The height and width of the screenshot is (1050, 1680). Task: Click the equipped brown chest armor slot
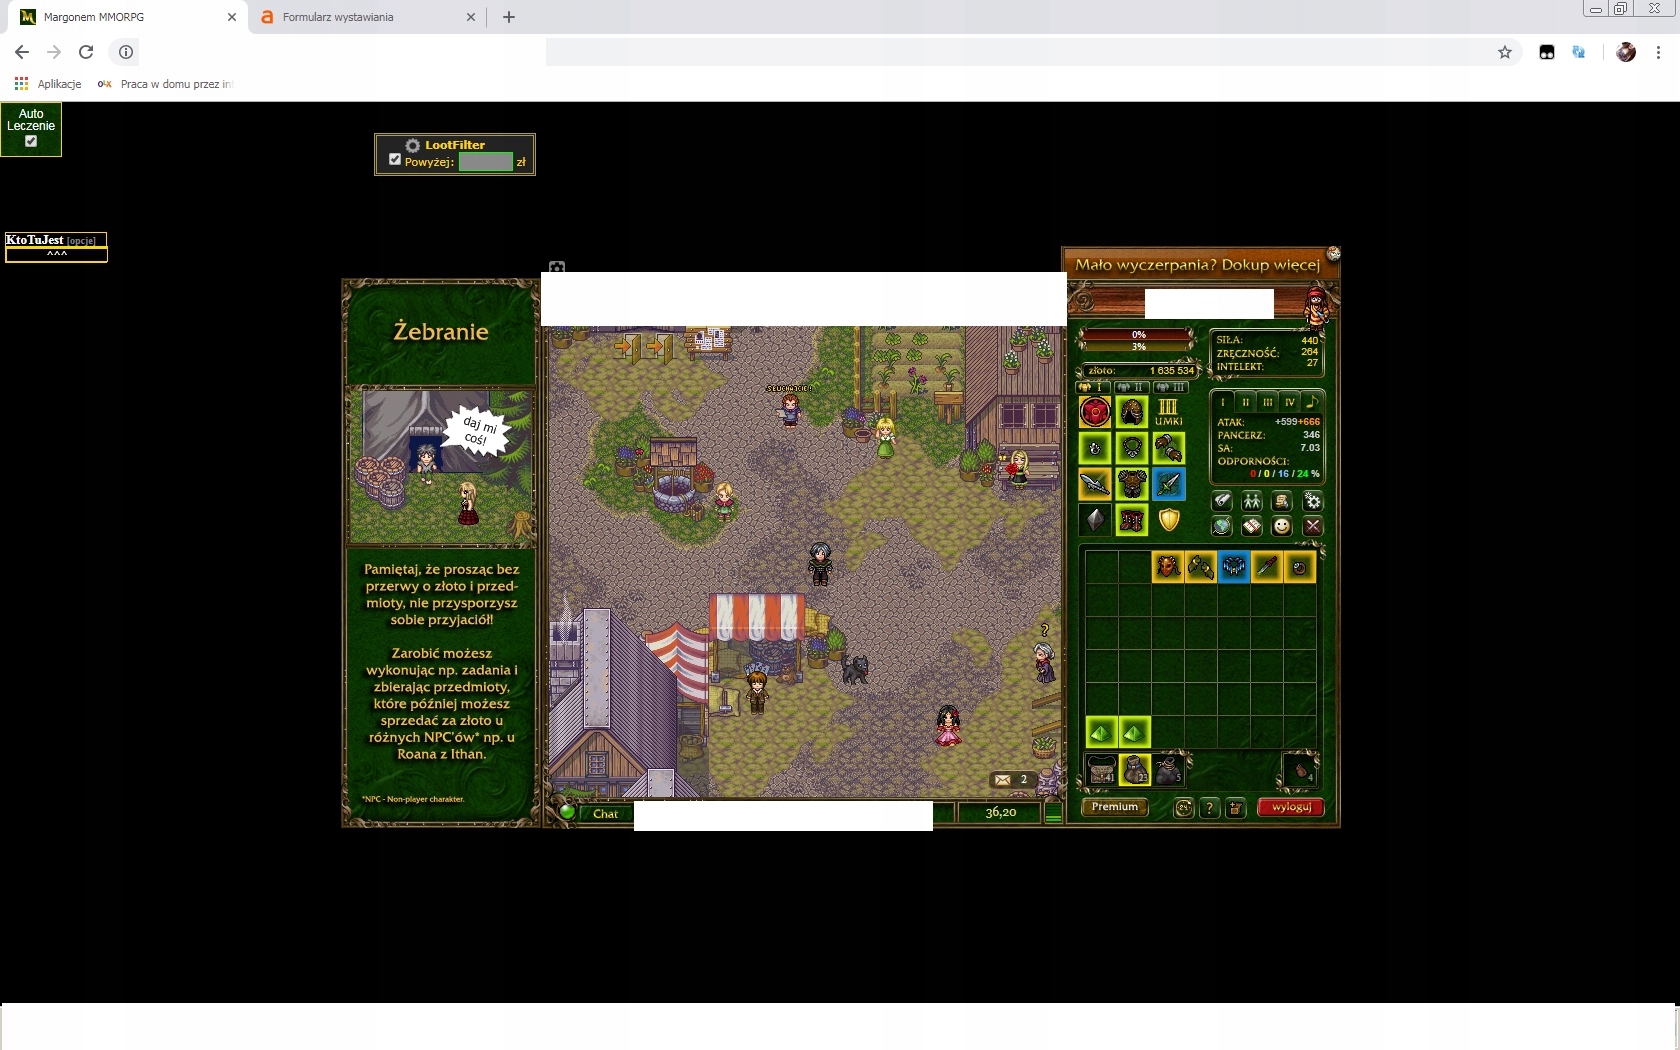[x=1132, y=484]
